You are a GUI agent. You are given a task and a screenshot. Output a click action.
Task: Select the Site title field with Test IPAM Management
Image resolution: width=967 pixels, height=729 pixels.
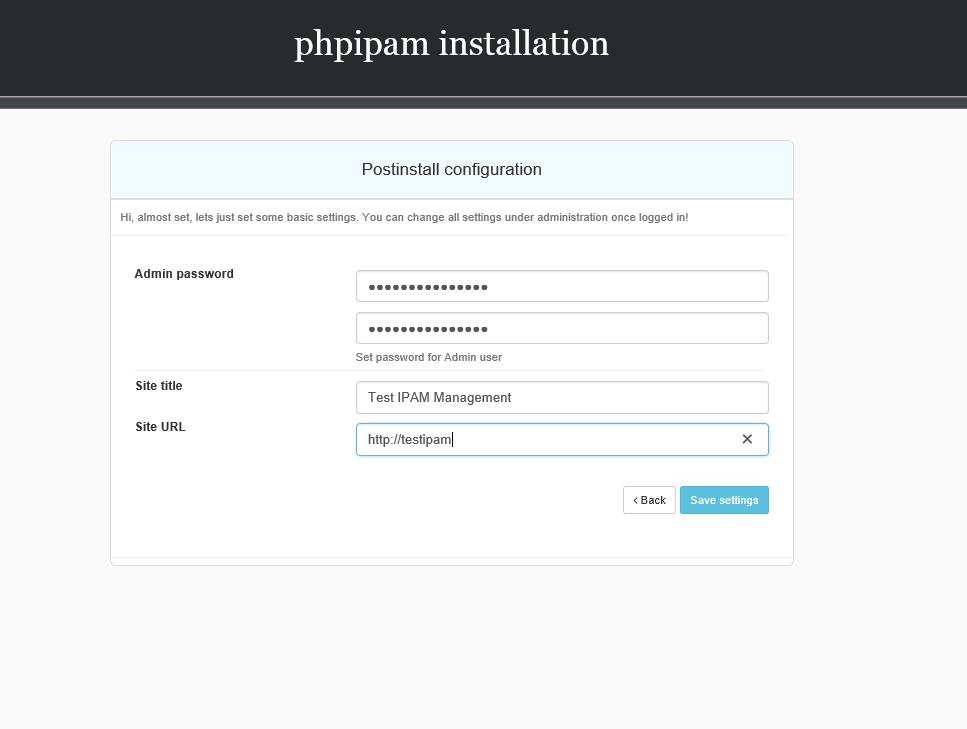point(562,398)
